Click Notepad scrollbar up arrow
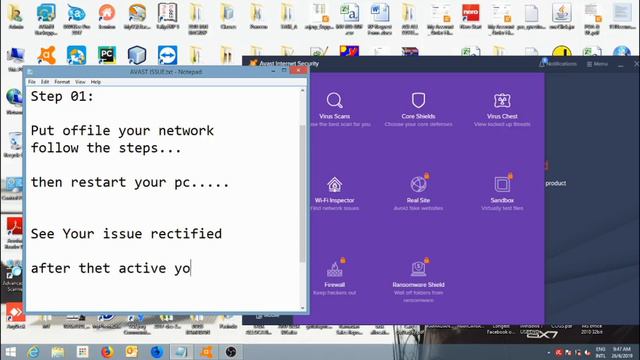 click(302, 91)
